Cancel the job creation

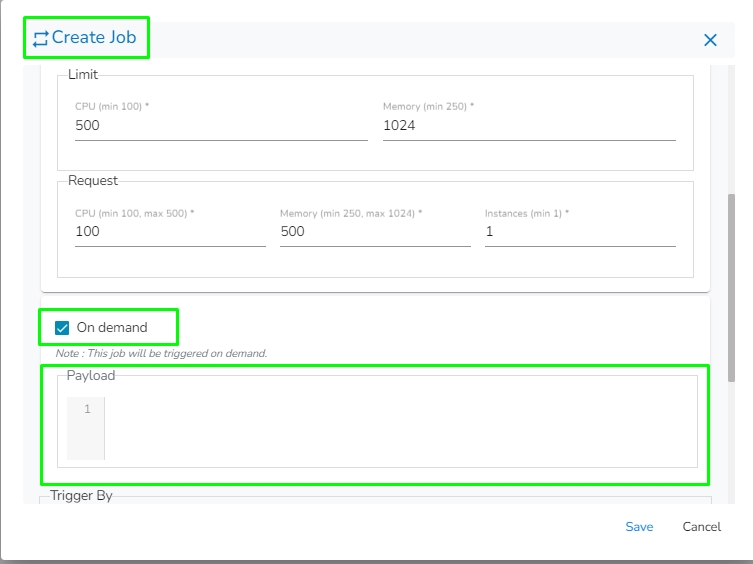coord(701,527)
